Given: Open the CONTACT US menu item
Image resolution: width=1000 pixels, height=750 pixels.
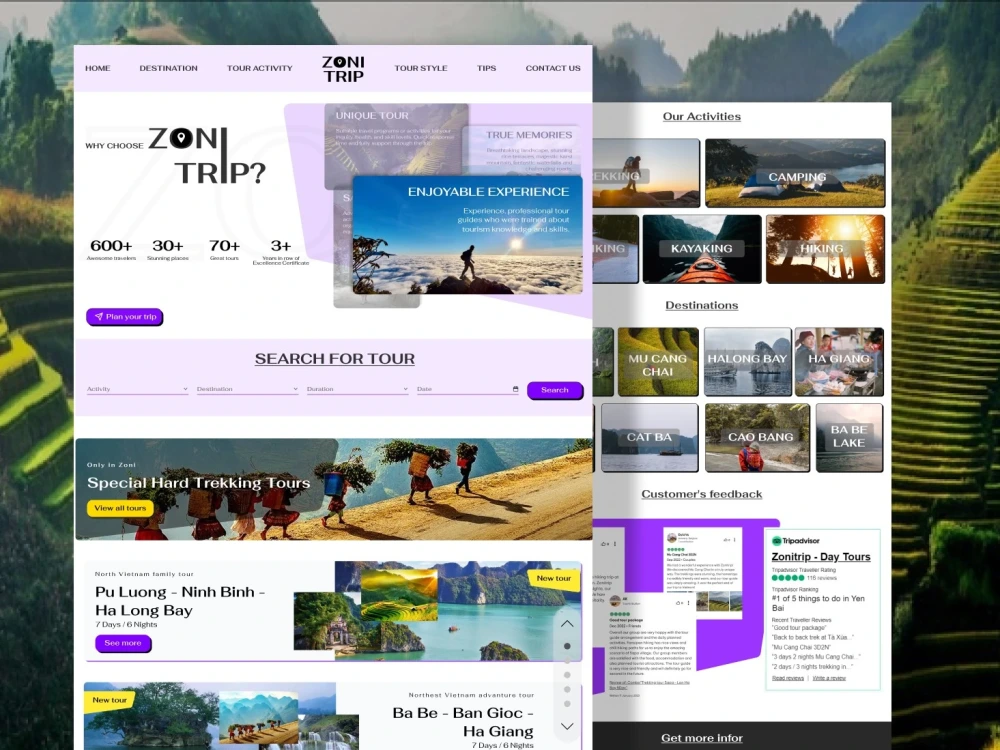Looking at the screenshot, I should tap(553, 68).
